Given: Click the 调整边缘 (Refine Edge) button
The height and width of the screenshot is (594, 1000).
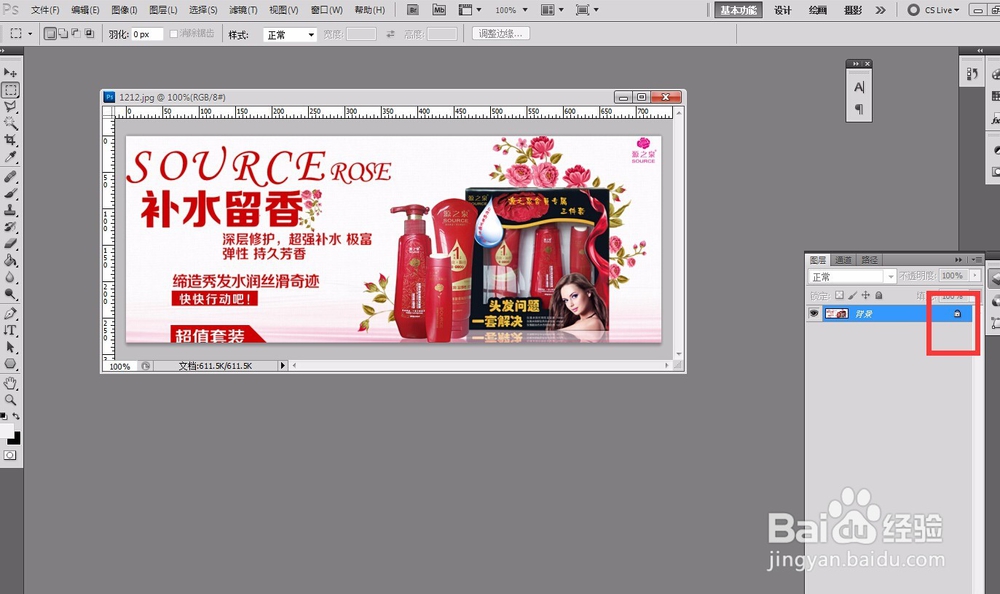Looking at the screenshot, I should 500,32.
